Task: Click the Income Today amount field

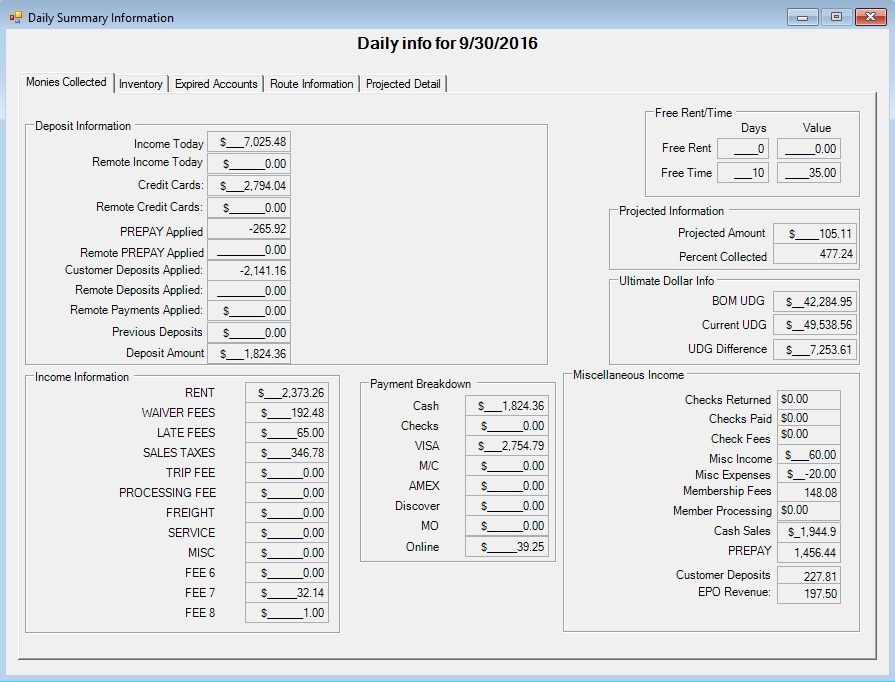Action: [249, 143]
